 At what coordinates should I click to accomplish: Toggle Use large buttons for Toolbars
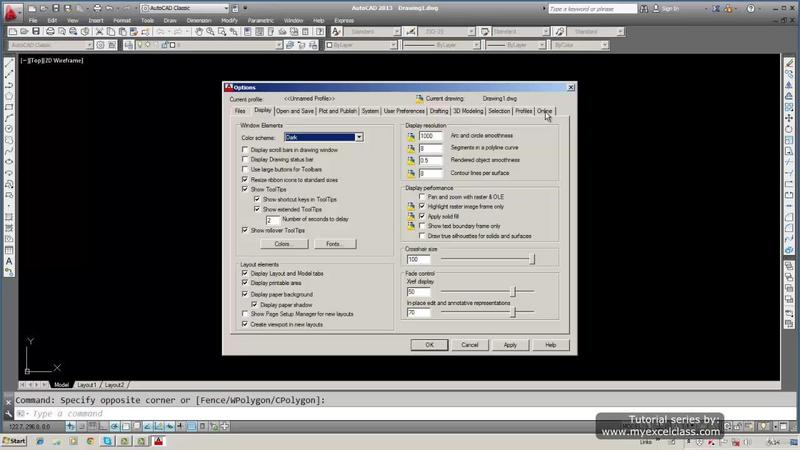pyautogui.click(x=245, y=169)
